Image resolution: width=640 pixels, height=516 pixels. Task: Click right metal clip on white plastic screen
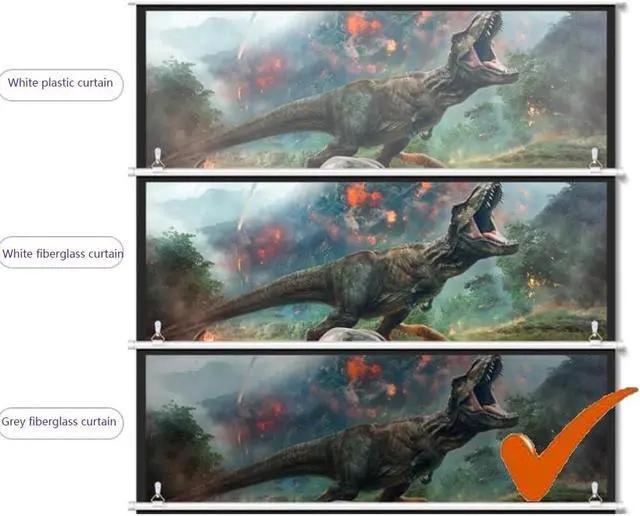click(595, 158)
